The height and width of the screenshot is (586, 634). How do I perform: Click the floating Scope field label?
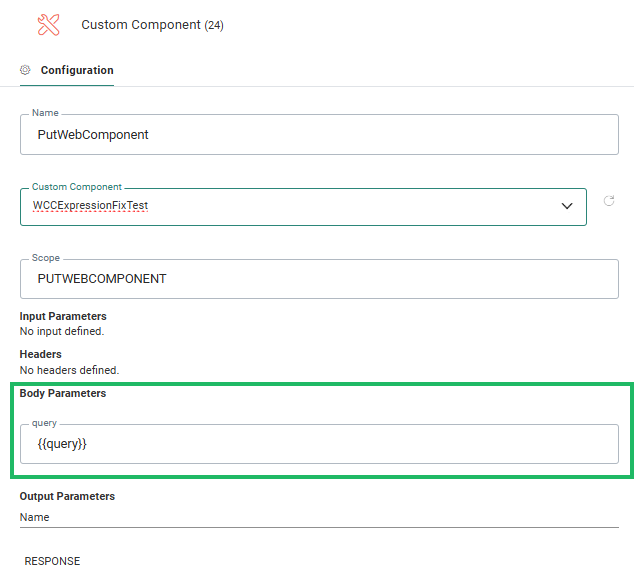pyautogui.click(x=46, y=258)
